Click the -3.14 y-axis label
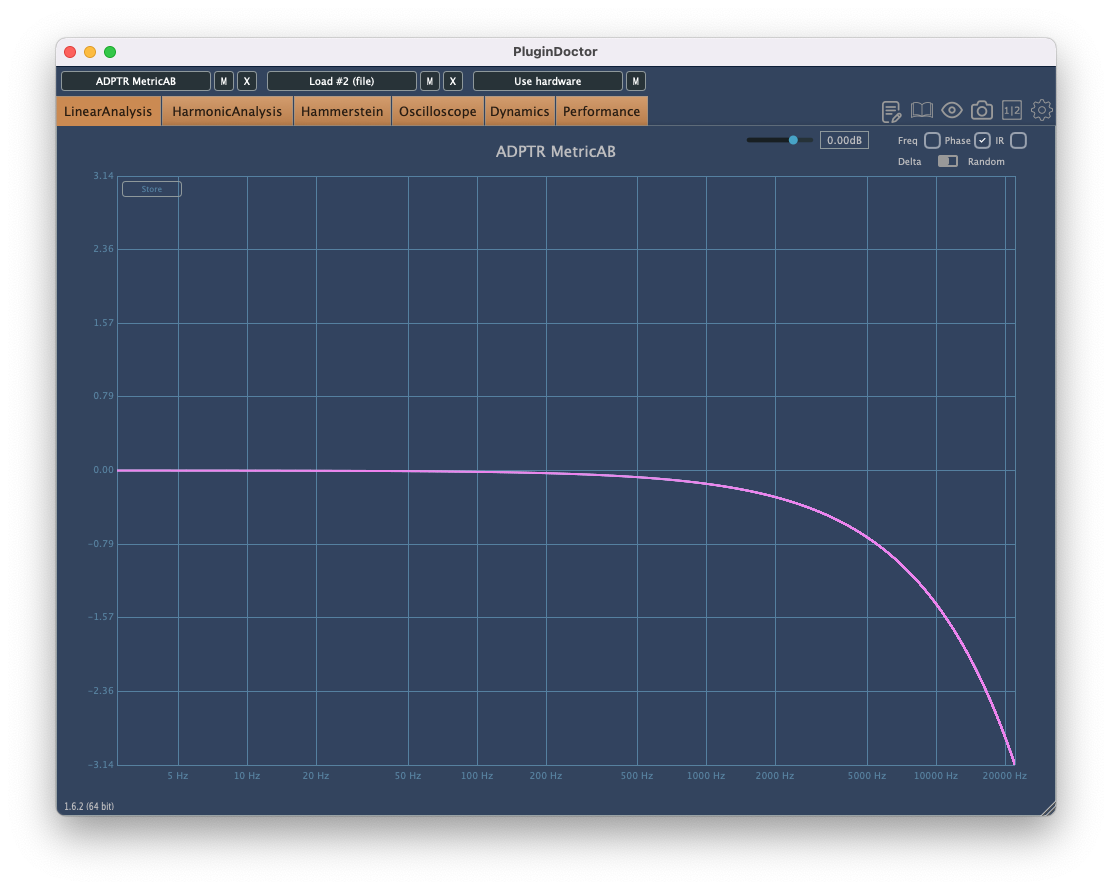The image size is (1112, 890). tap(101, 764)
